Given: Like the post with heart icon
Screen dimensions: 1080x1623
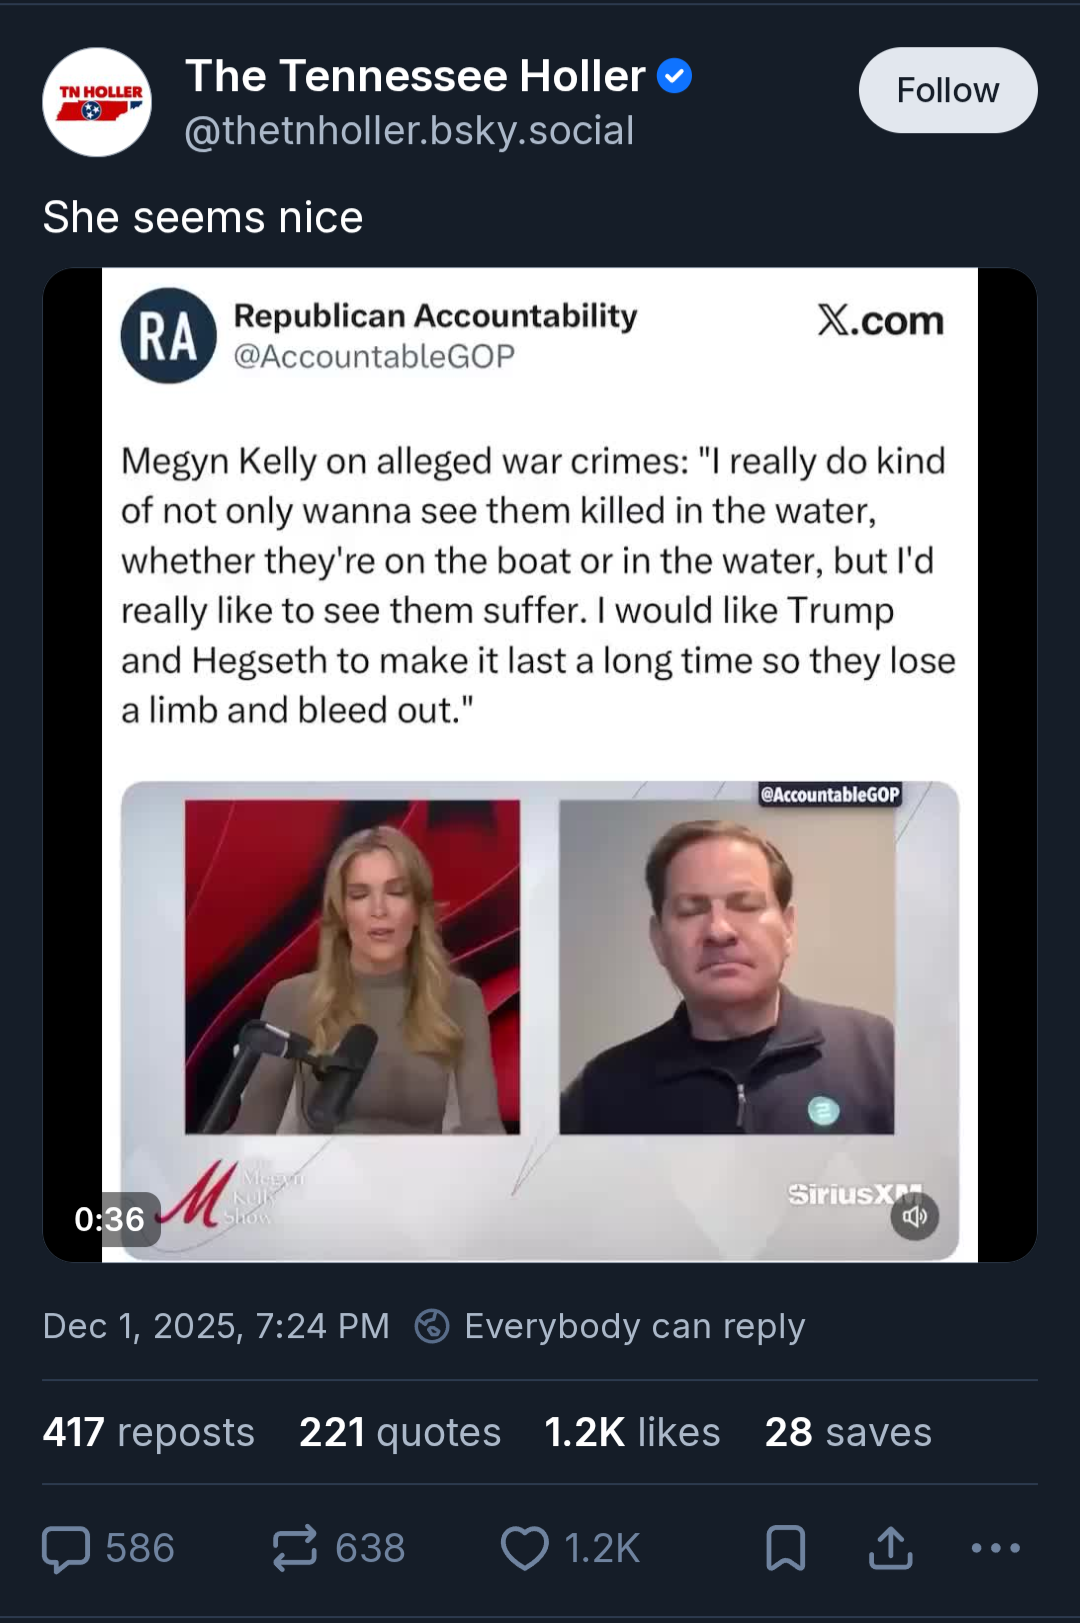Looking at the screenshot, I should tap(524, 1548).
